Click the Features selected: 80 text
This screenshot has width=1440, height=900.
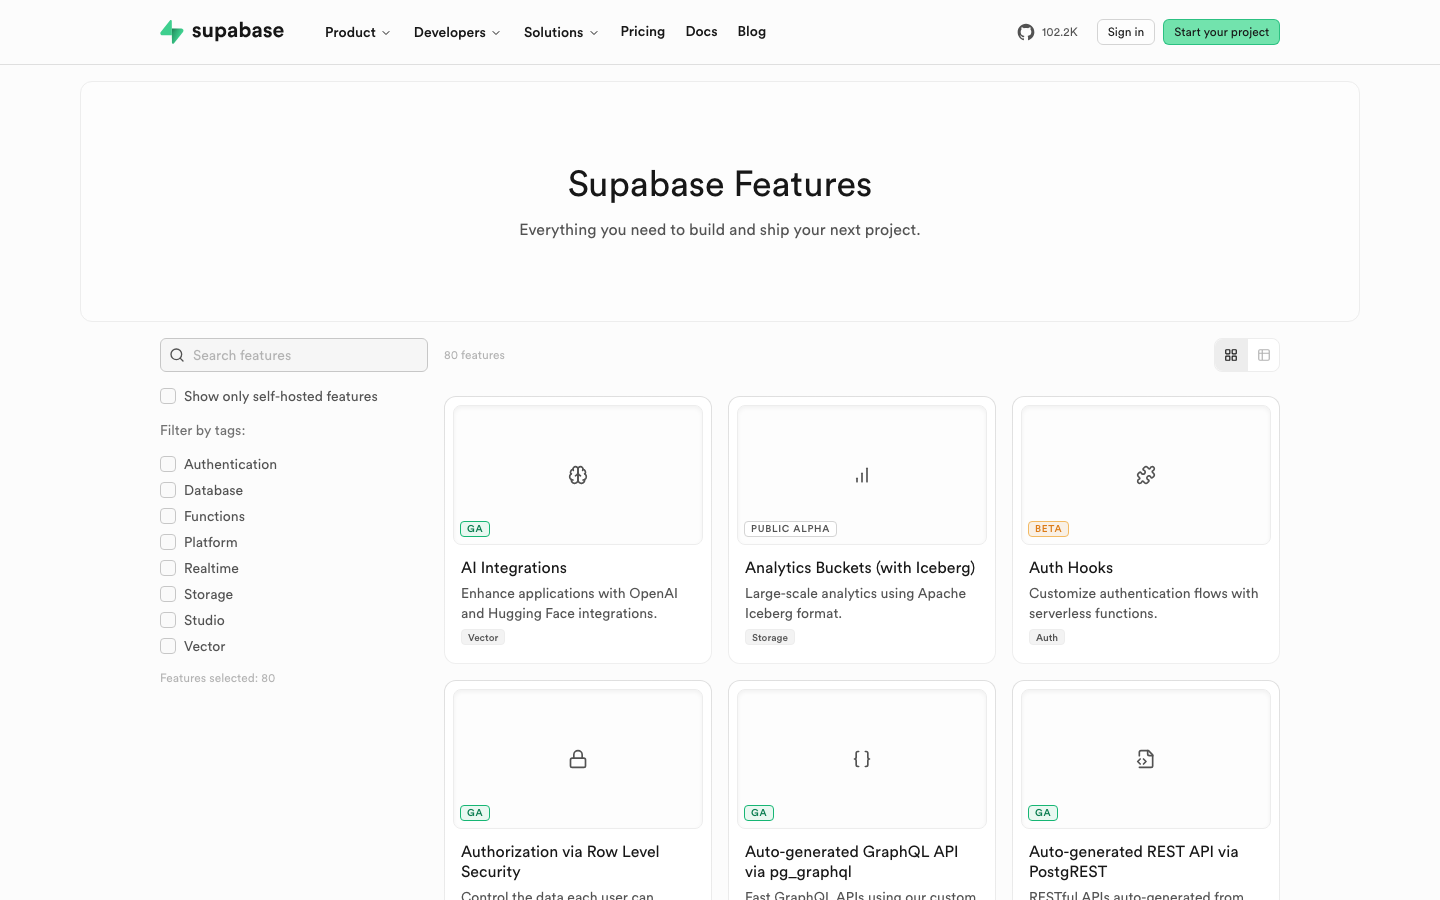pos(217,678)
